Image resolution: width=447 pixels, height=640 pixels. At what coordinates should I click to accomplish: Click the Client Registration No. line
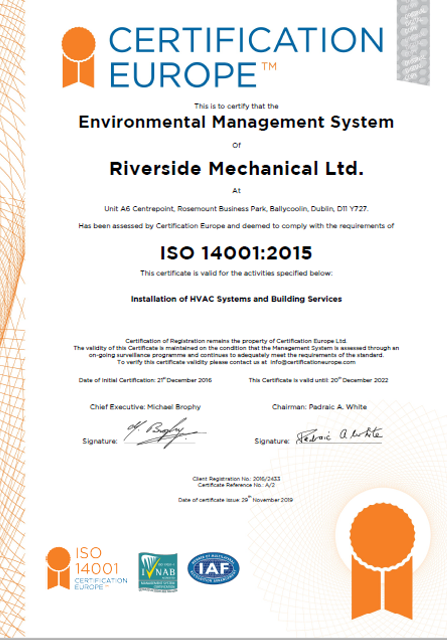pyautogui.click(x=236, y=479)
